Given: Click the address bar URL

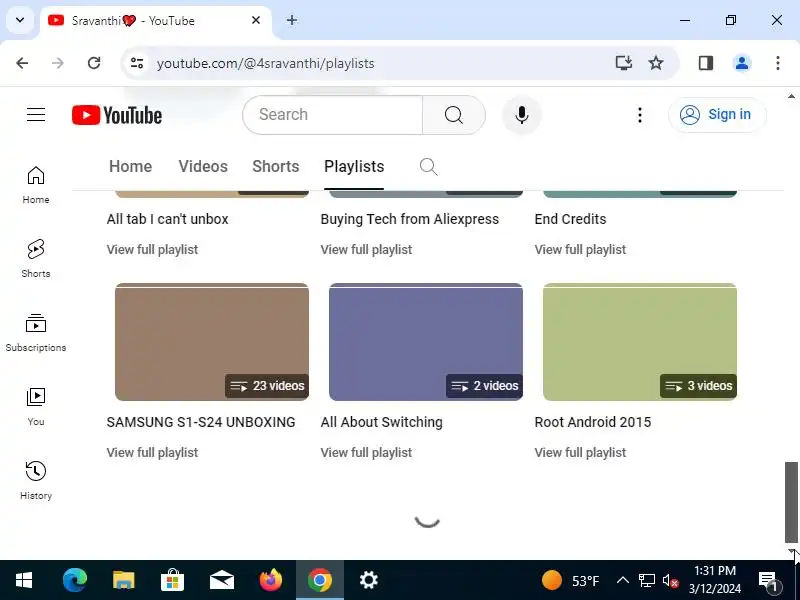Looking at the screenshot, I should 265,63.
